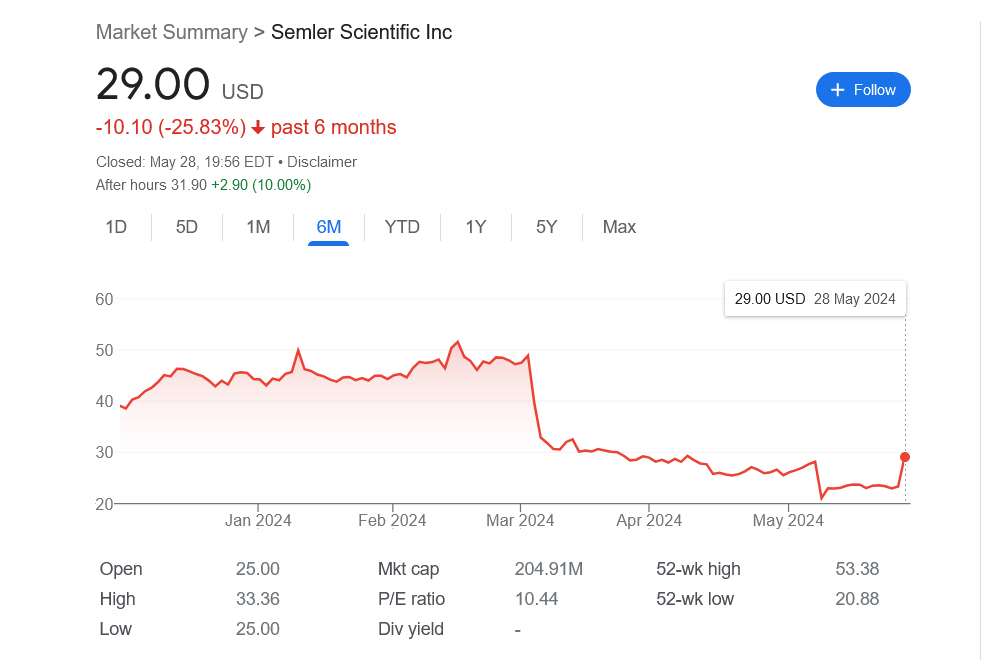Click the Mar 2024 axis label

pyautogui.click(x=520, y=520)
